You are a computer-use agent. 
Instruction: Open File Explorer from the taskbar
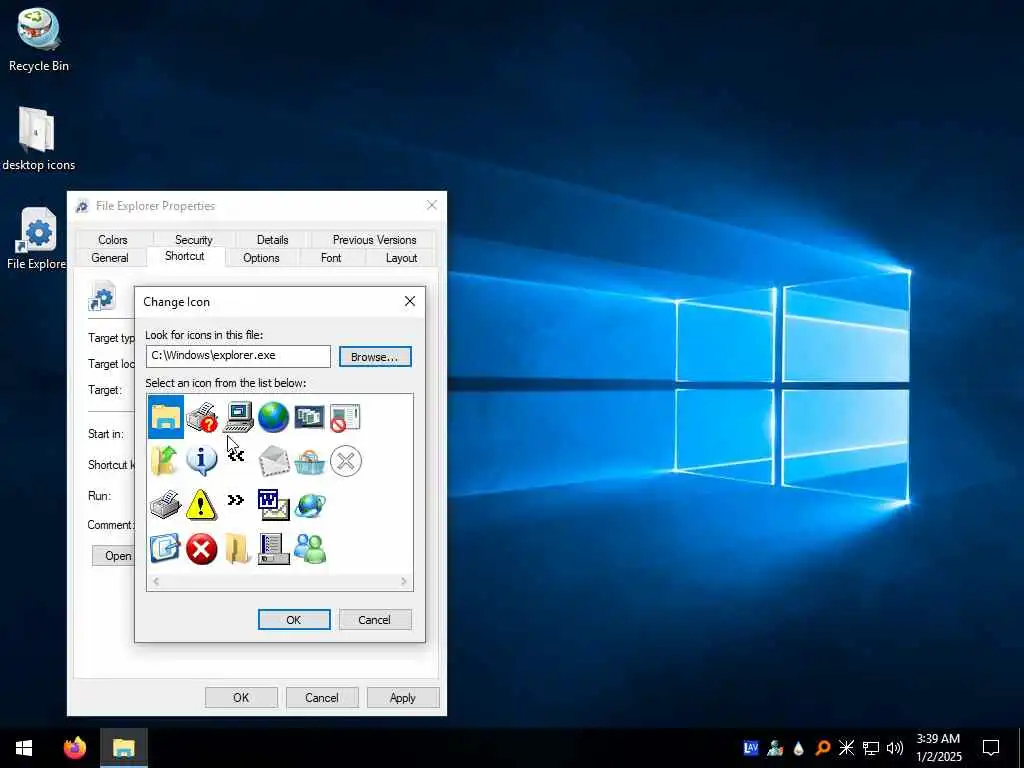coord(123,748)
